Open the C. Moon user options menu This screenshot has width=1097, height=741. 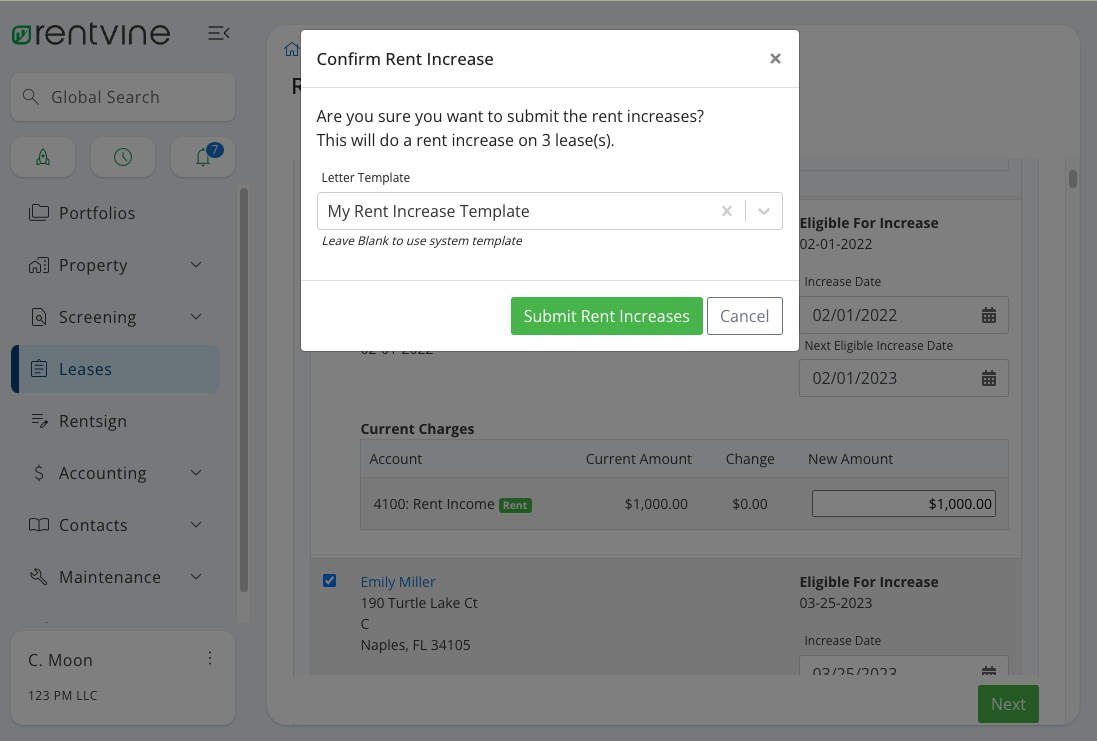click(x=210, y=658)
